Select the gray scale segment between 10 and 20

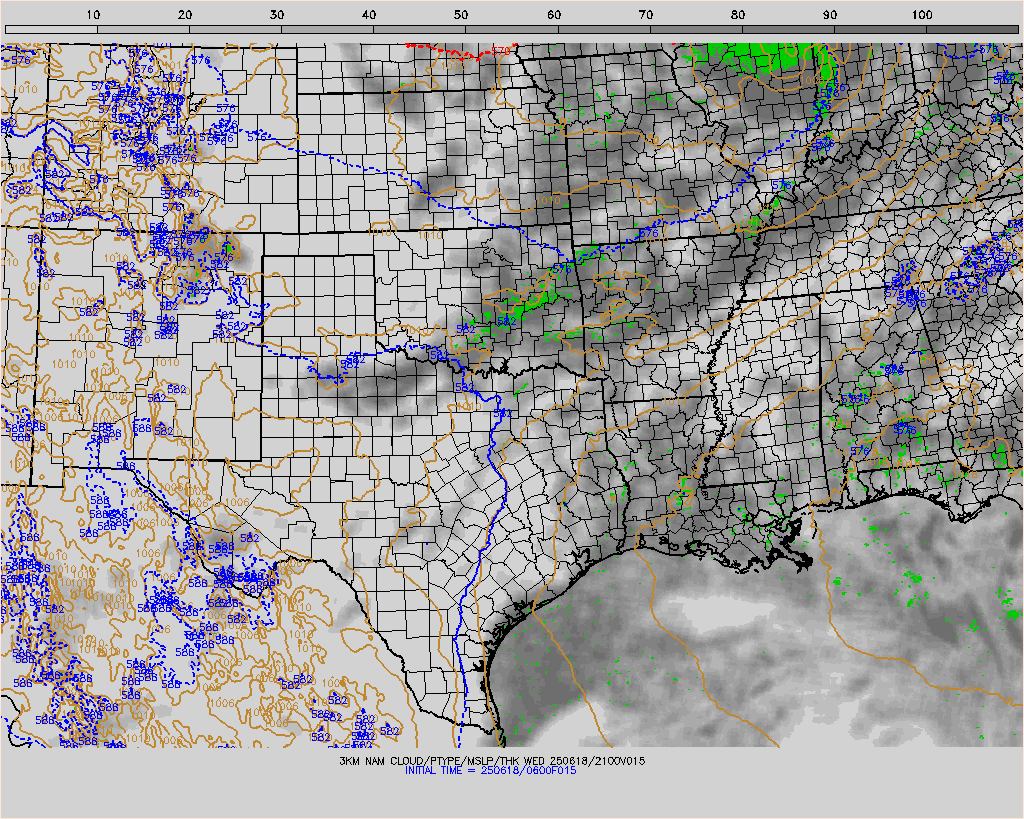click(x=144, y=29)
